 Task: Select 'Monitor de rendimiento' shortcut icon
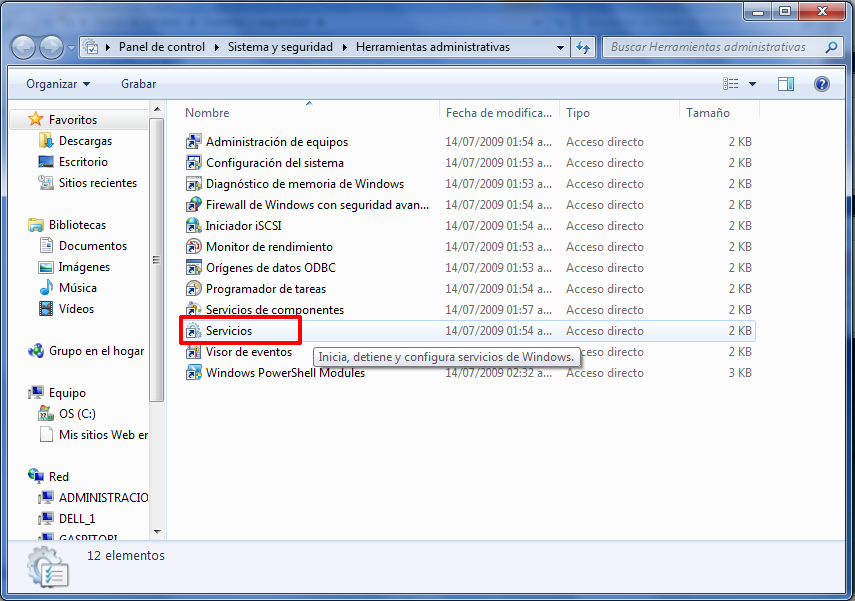tap(194, 247)
